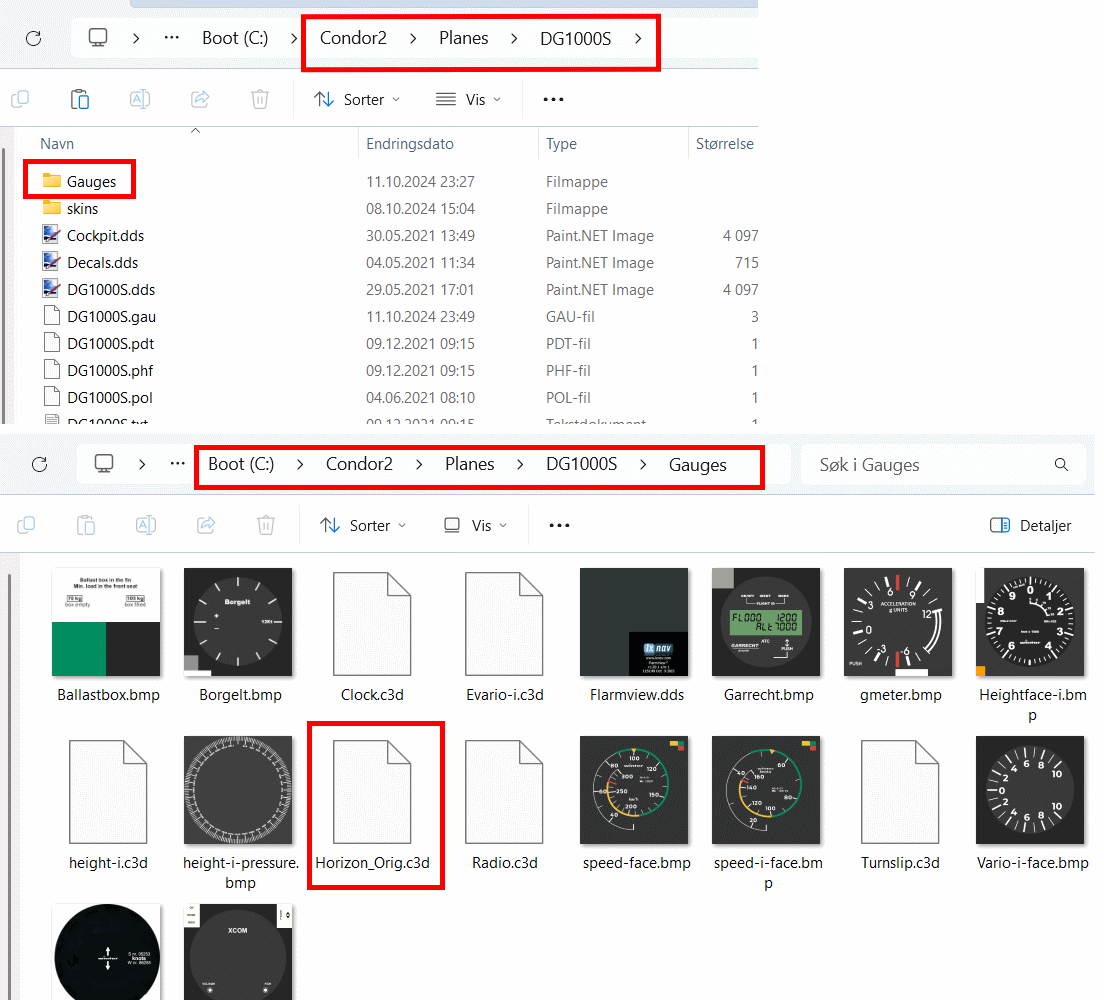Select the gmeter.bmp thumbnail
Viewport: 1104px width, 1000px height.
point(898,623)
